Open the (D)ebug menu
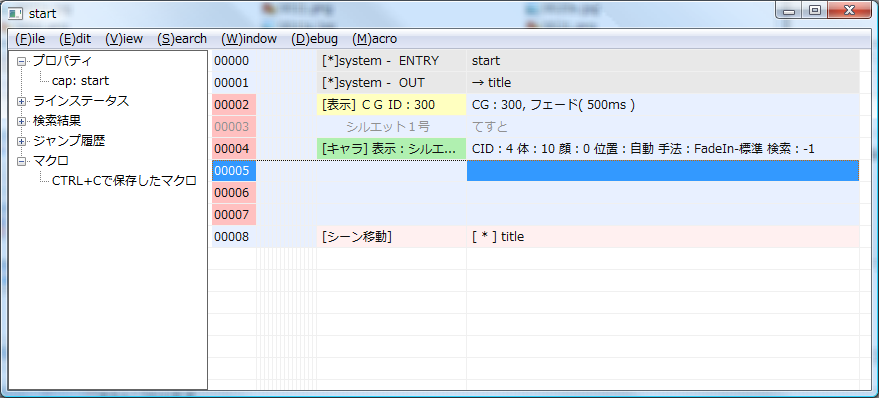 [314, 39]
